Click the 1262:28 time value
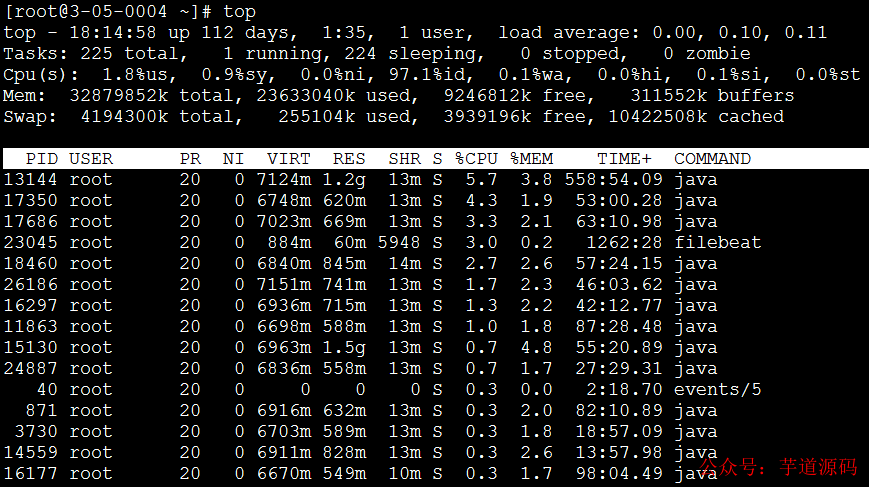Viewport: 869px width, 487px height. pyautogui.click(x=624, y=243)
